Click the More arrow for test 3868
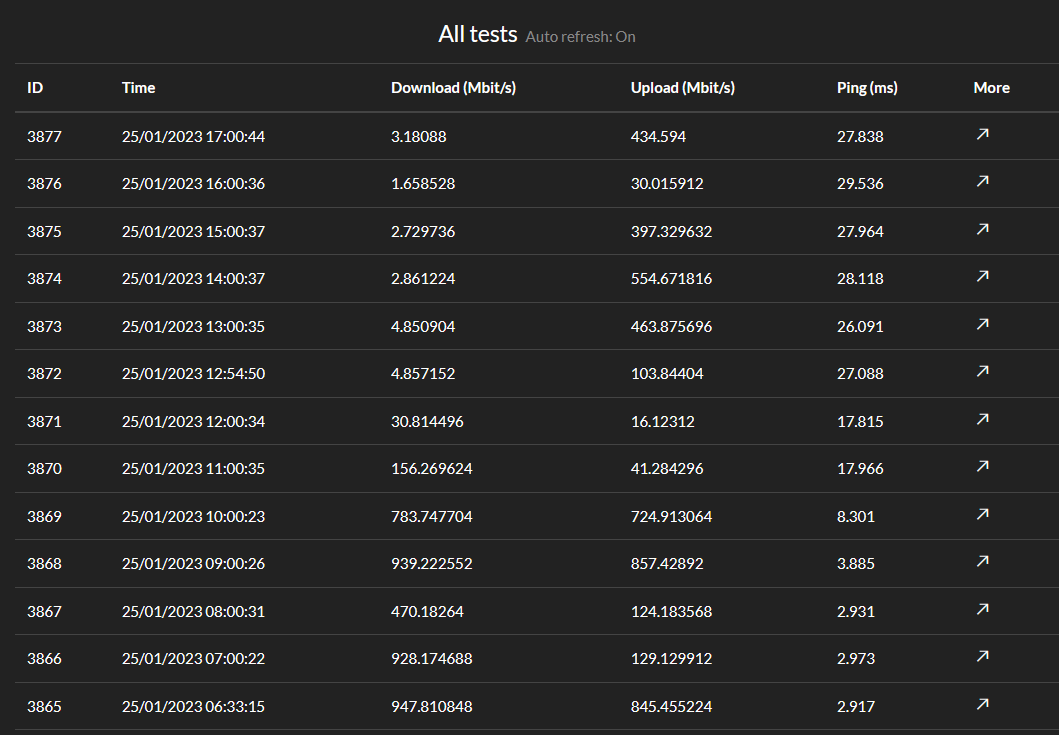Image resolution: width=1059 pixels, height=735 pixels. (x=982, y=561)
